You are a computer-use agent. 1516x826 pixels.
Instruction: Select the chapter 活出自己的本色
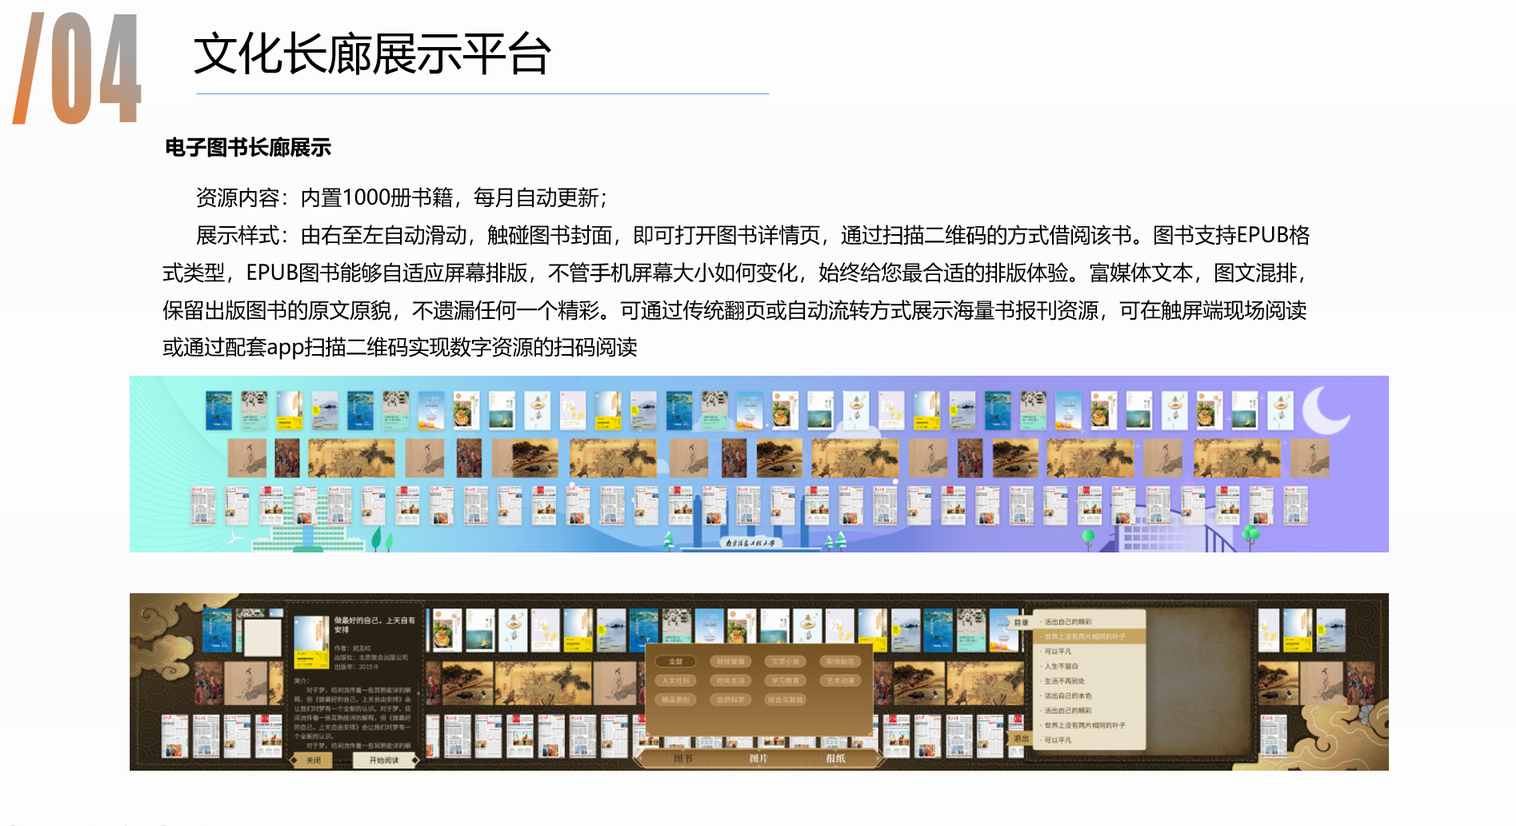1067,696
